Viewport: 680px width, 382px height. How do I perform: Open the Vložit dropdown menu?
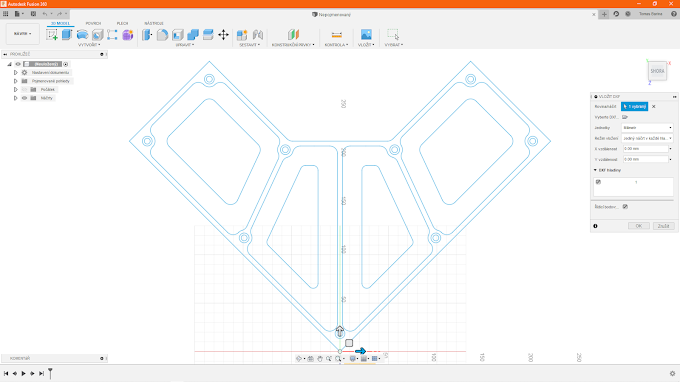[x=366, y=45]
